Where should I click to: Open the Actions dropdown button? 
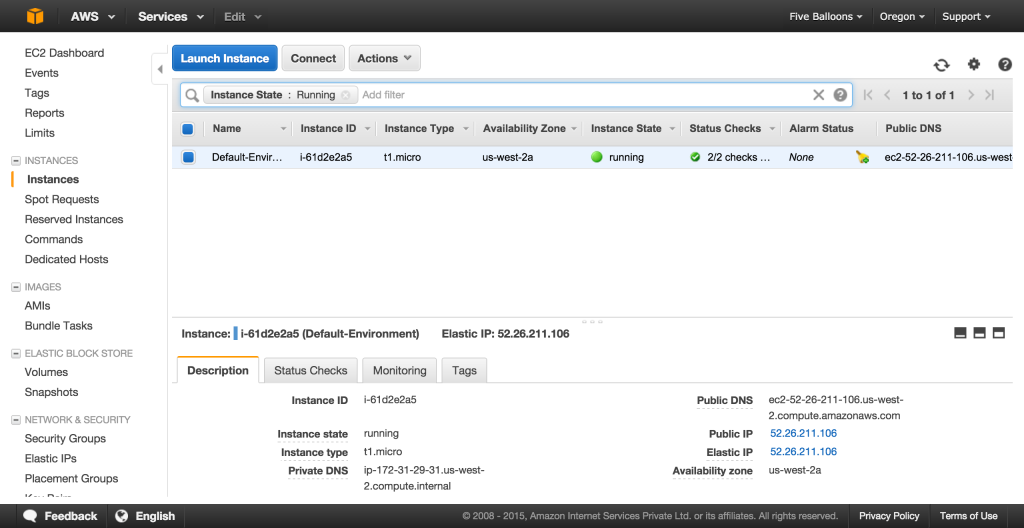pyautogui.click(x=385, y=58)
